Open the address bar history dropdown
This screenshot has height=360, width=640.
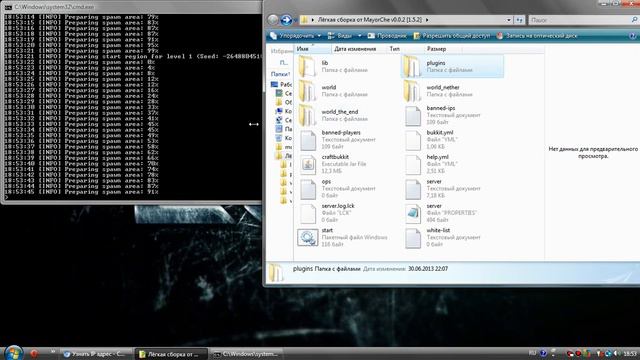coord(509,20)
